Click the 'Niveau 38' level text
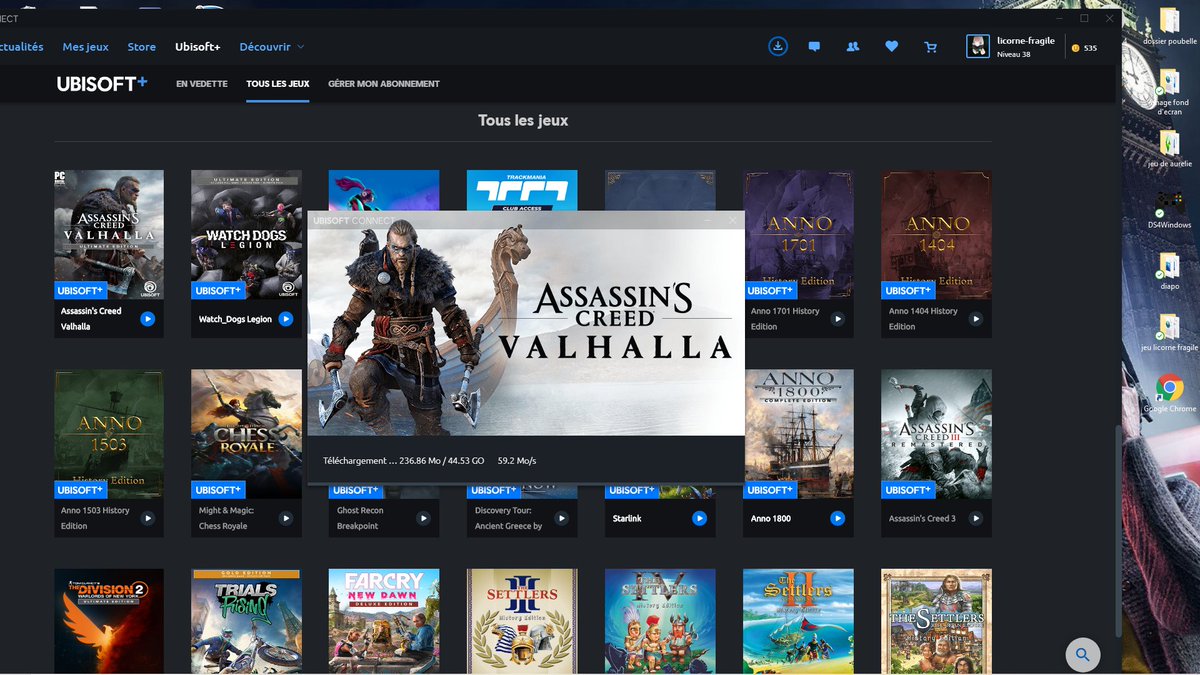This screenshot has width=1200, height=675. point(1014,54)
